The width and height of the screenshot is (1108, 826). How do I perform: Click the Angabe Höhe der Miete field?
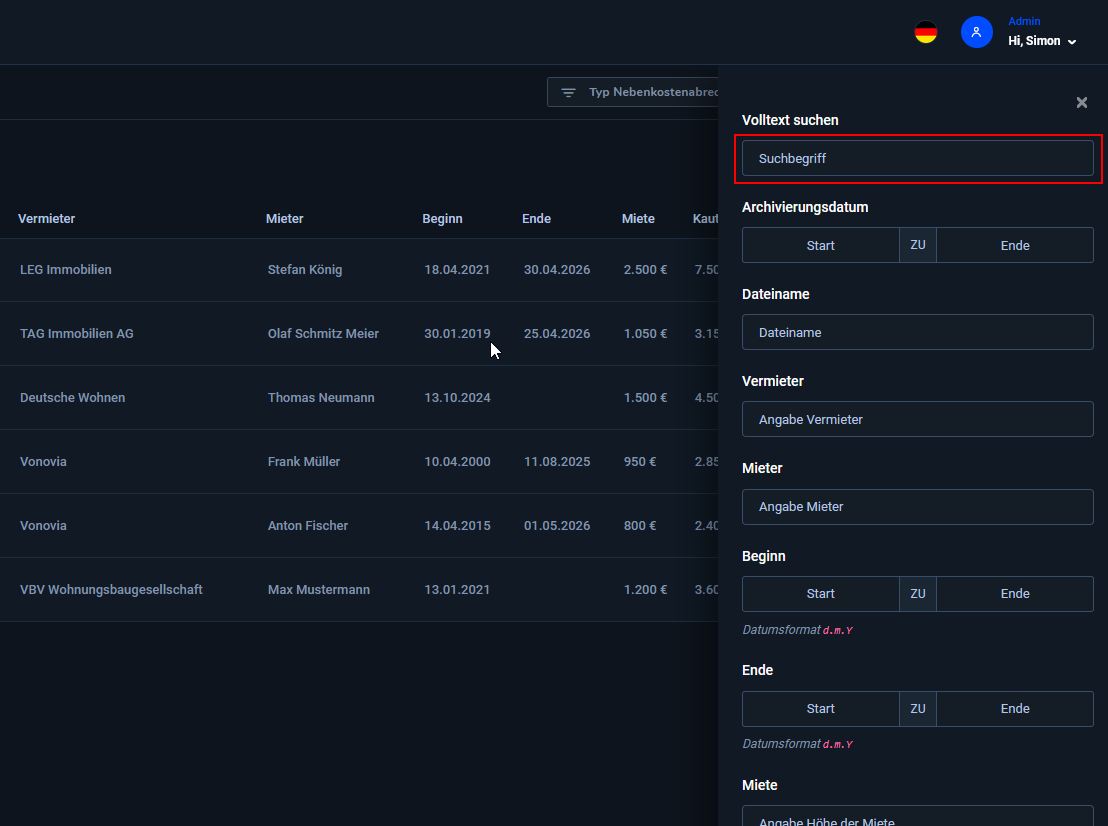pyautogui.click(x=917, y=816)
